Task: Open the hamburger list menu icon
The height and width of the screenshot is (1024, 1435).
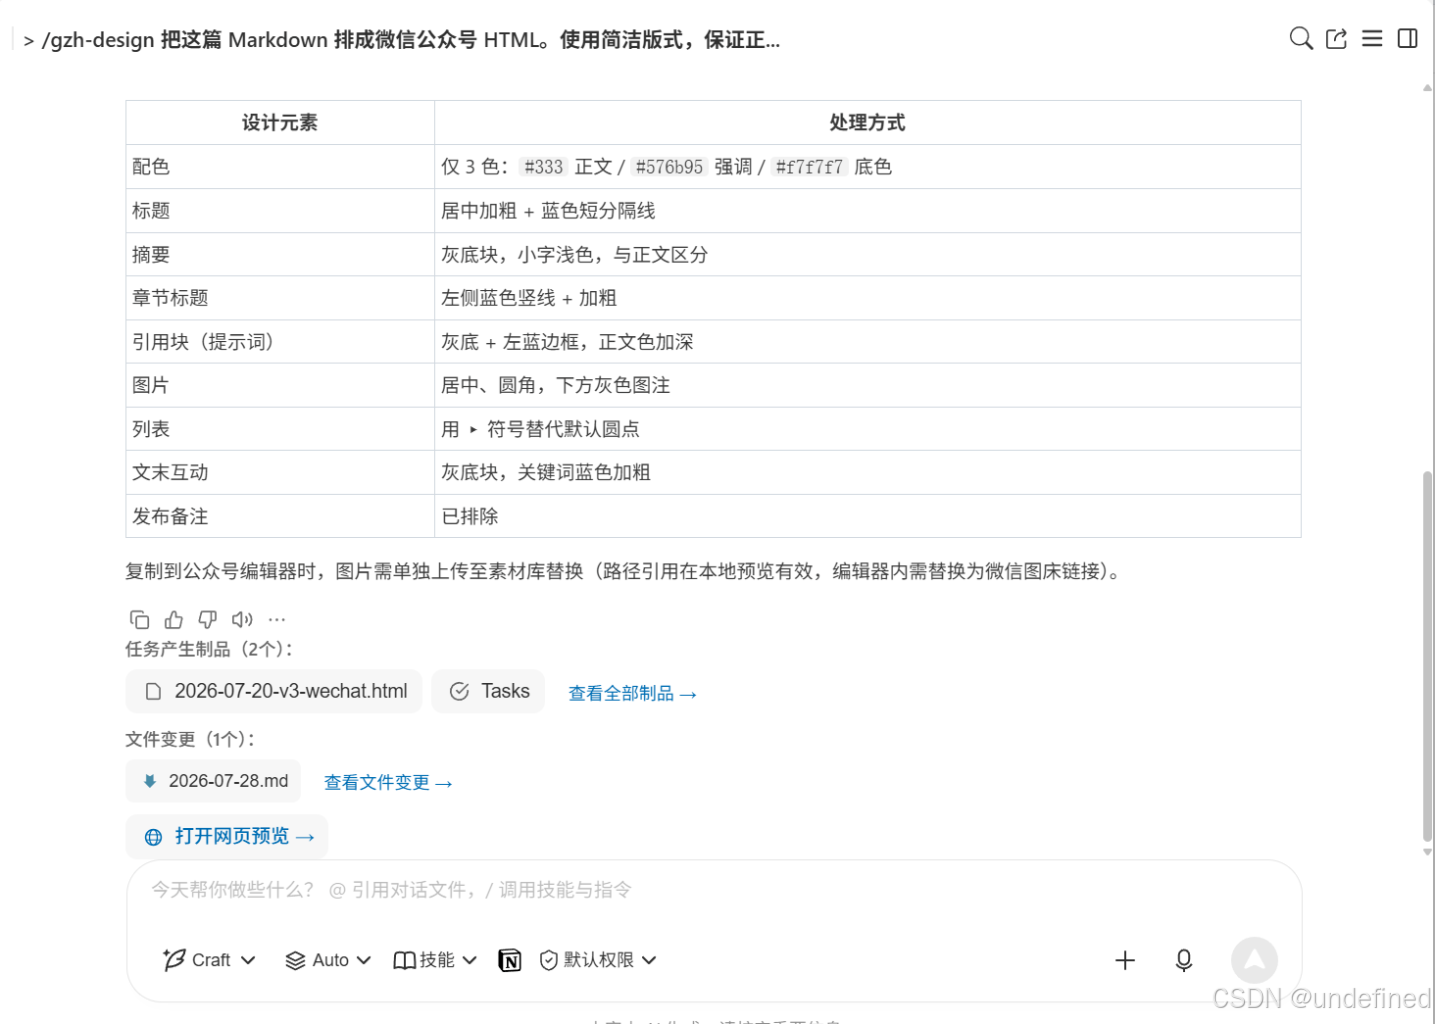Action: pos(1372,39)
